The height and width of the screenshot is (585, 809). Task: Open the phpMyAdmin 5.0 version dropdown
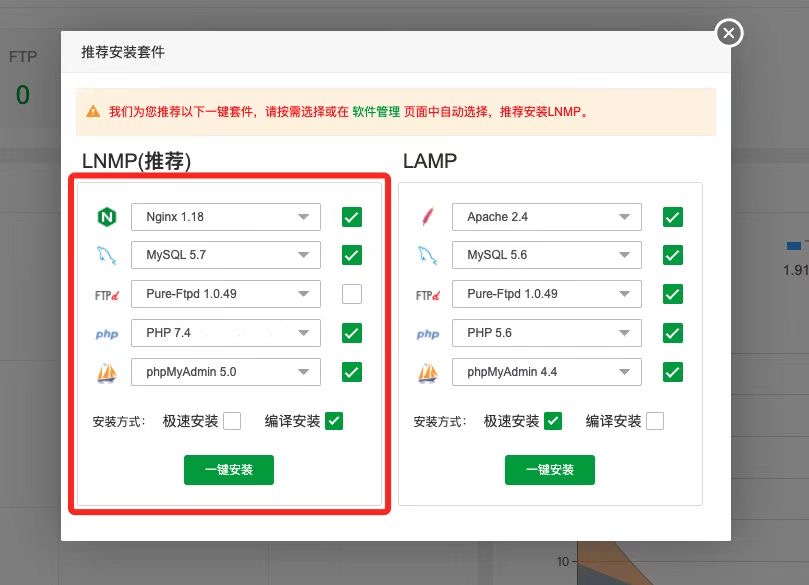(226, 372)
